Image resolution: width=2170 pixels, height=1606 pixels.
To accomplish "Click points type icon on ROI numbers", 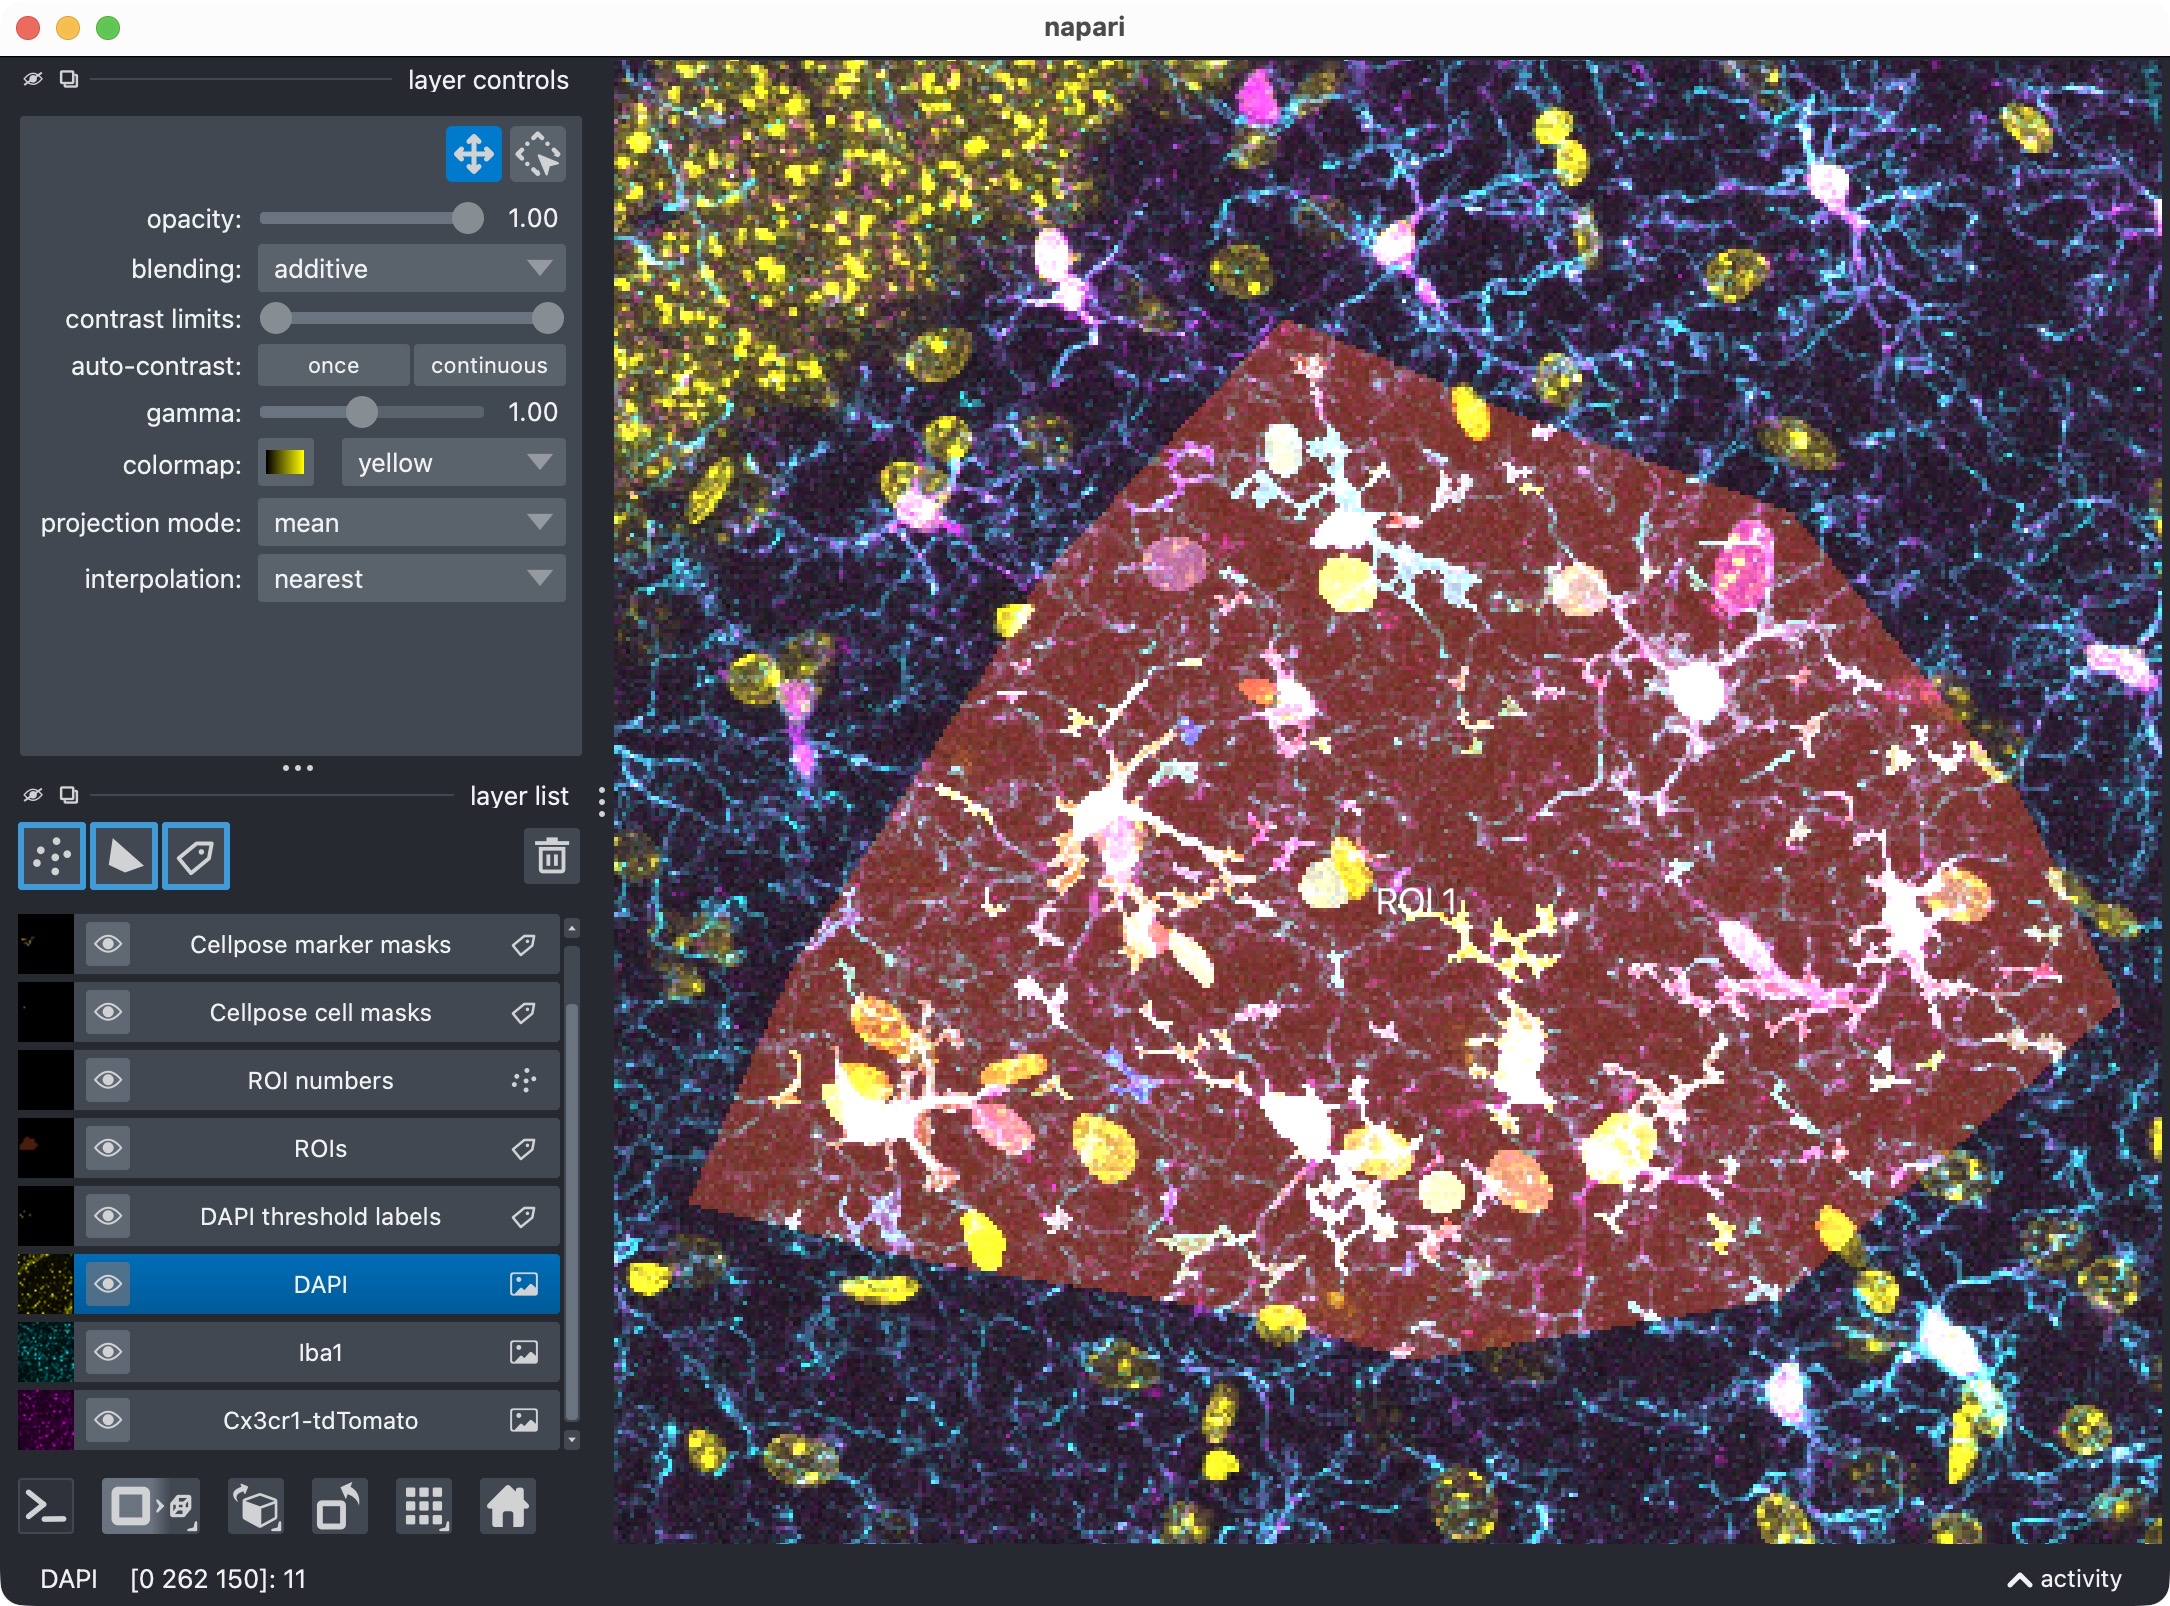I will 523,1080.
